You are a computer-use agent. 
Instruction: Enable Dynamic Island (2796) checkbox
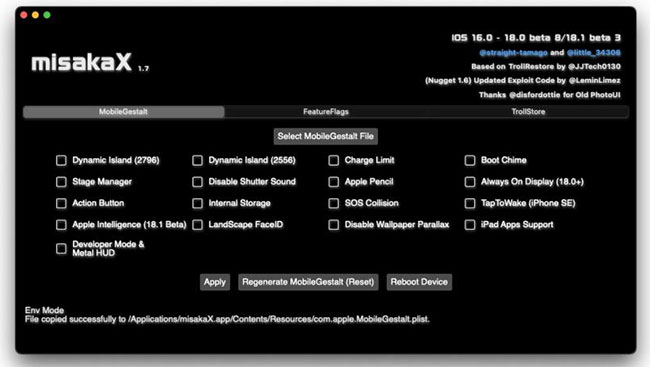[61, 160]
